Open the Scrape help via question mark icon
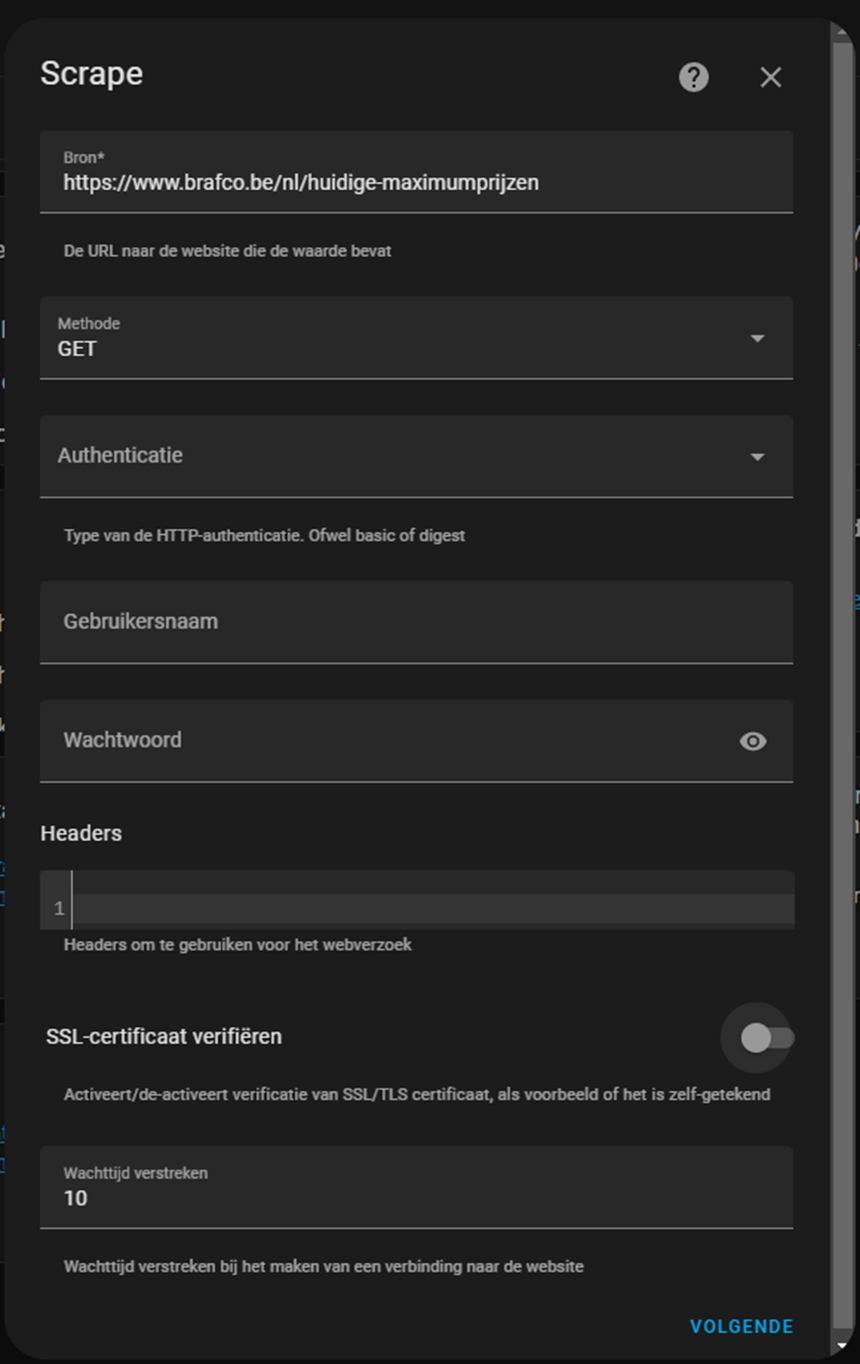This screenshot has width=860, height=1364. 694,77
